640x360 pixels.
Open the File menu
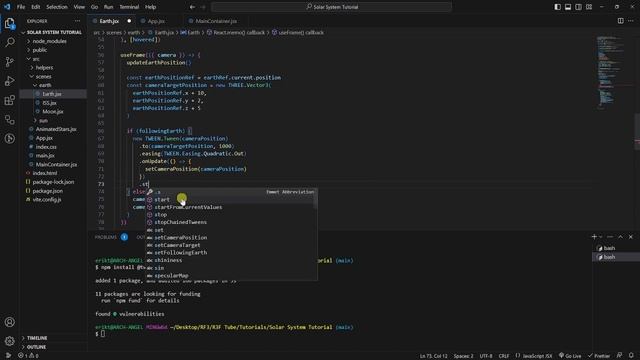click(21, 7)
